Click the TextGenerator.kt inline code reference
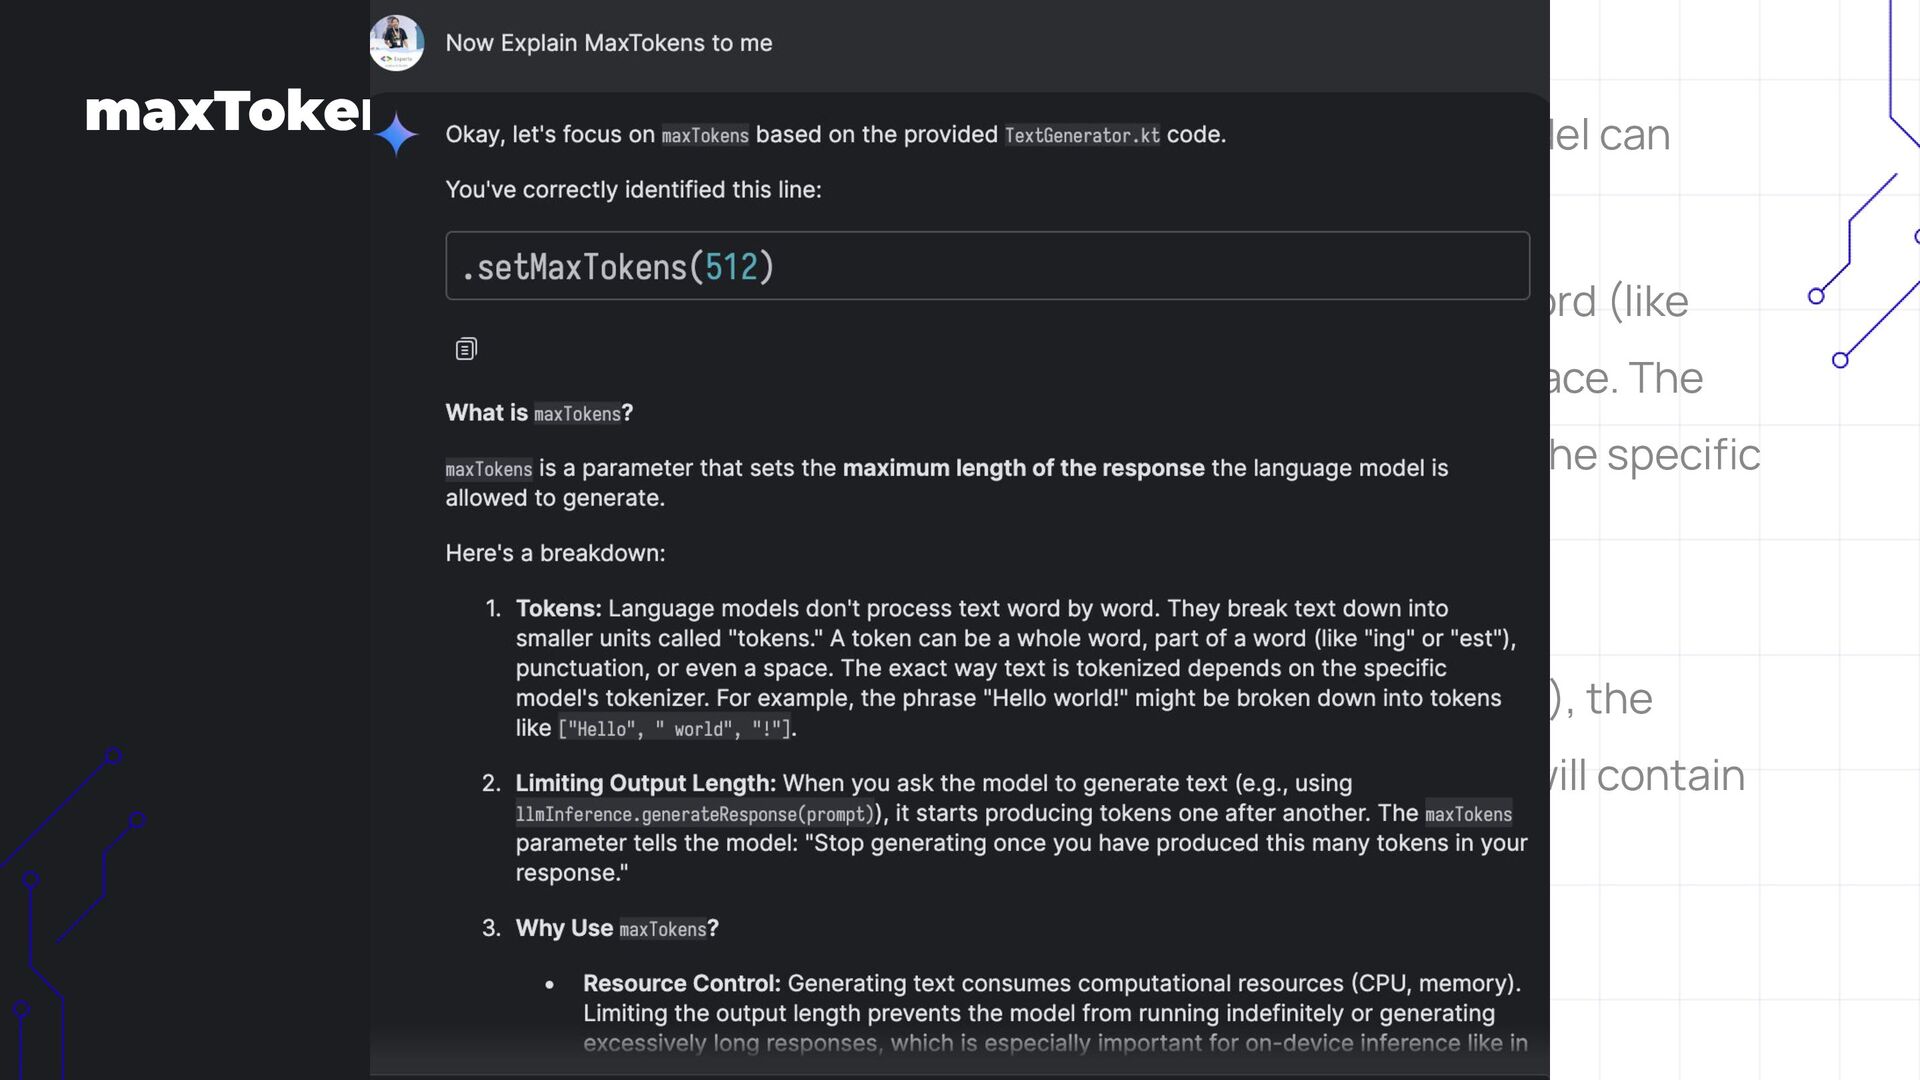The width and height of the screenshot is (1920, 1080). pos(1082,135)
